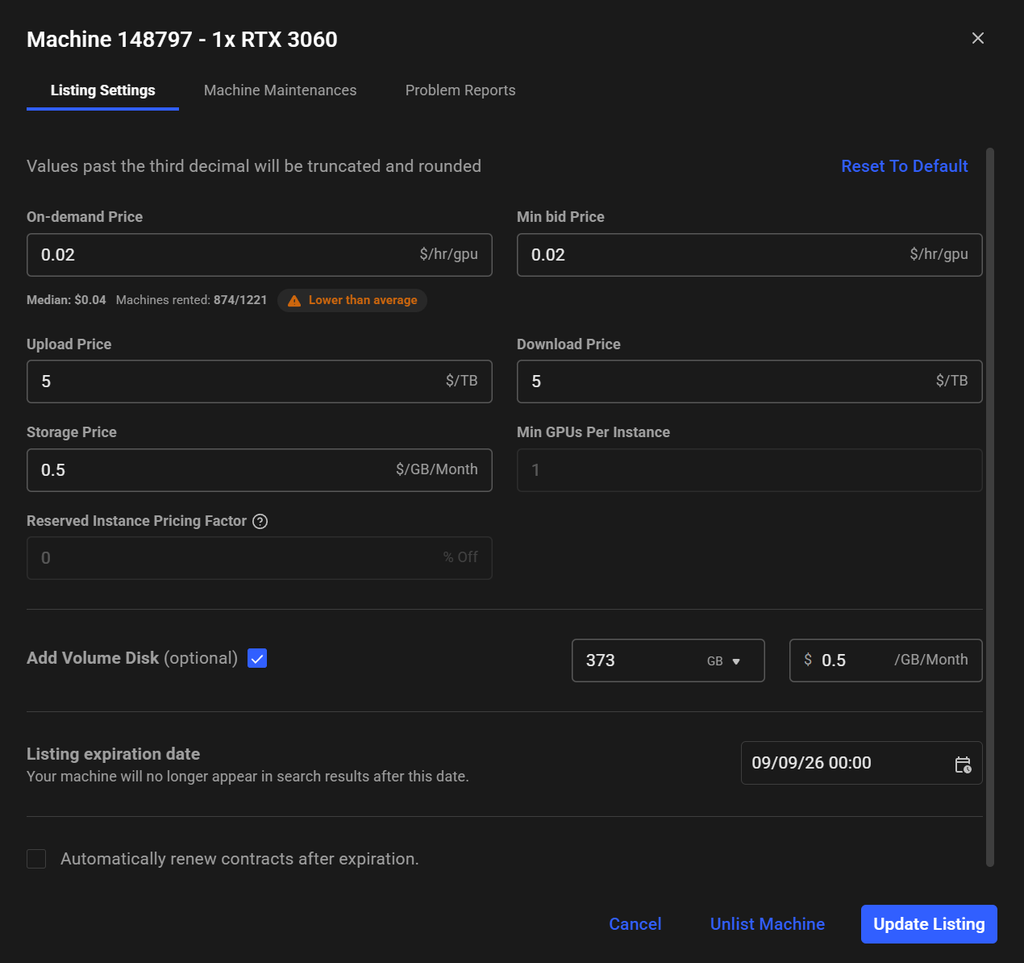1024x963 pixels.
Task: Click the 'Machines rented: 874/1221' text
Action: [x=191, y=300]
